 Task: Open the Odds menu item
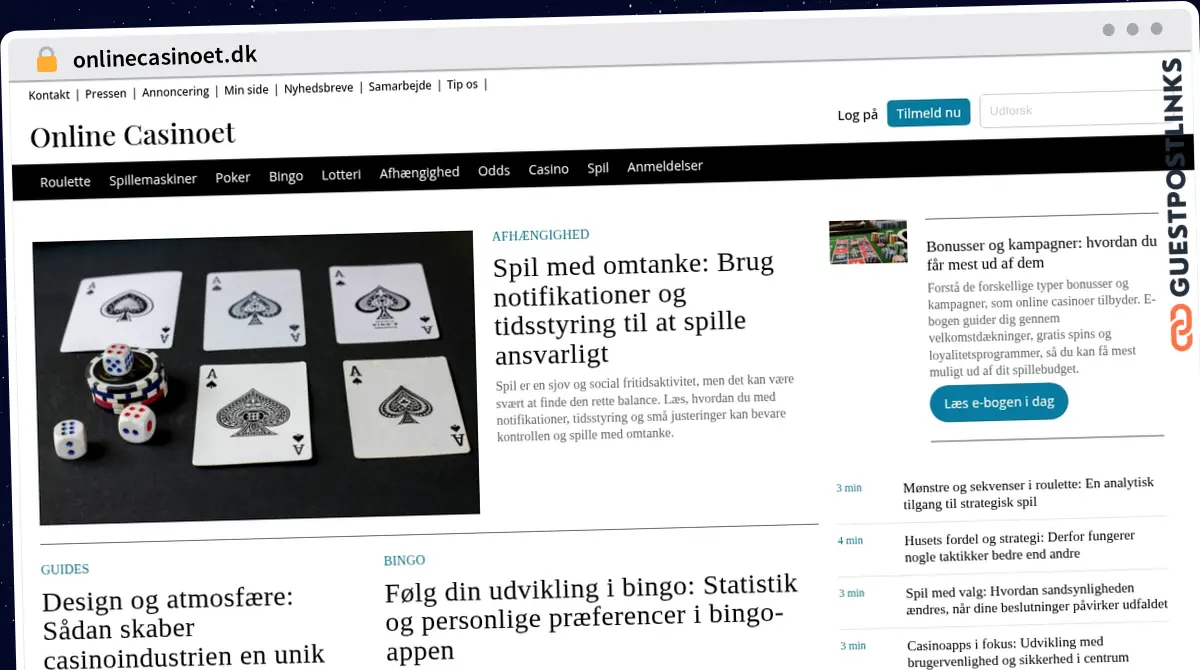[x=494, y=171]
